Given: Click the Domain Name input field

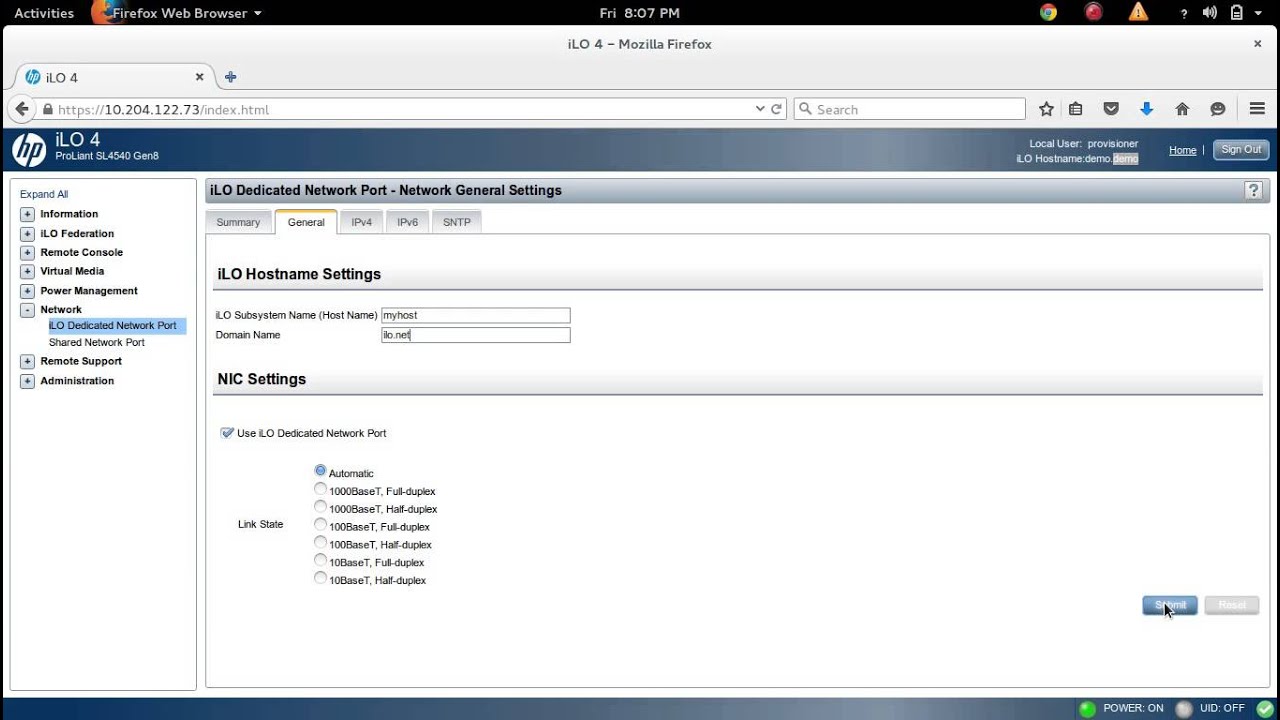Looking at the screenshot, I should 476,335.
